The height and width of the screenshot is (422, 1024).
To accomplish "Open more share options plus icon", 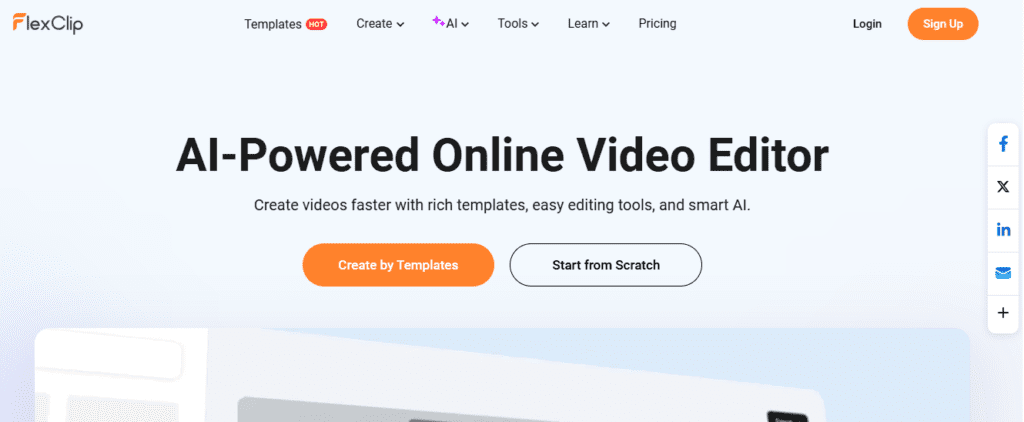I will (1003, 313).
